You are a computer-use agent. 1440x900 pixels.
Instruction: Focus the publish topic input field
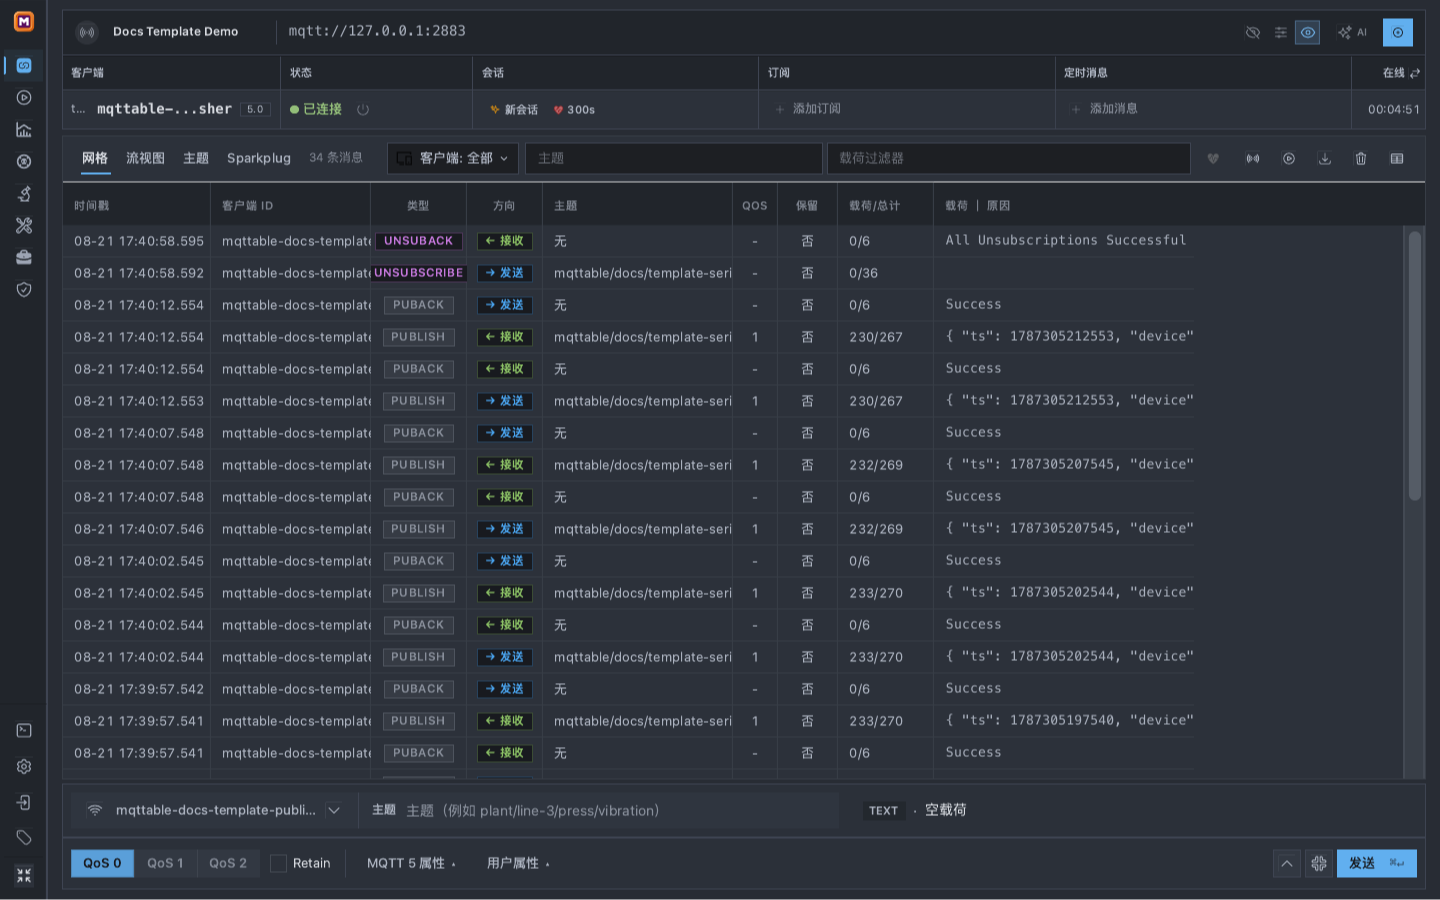click(620, 811)
